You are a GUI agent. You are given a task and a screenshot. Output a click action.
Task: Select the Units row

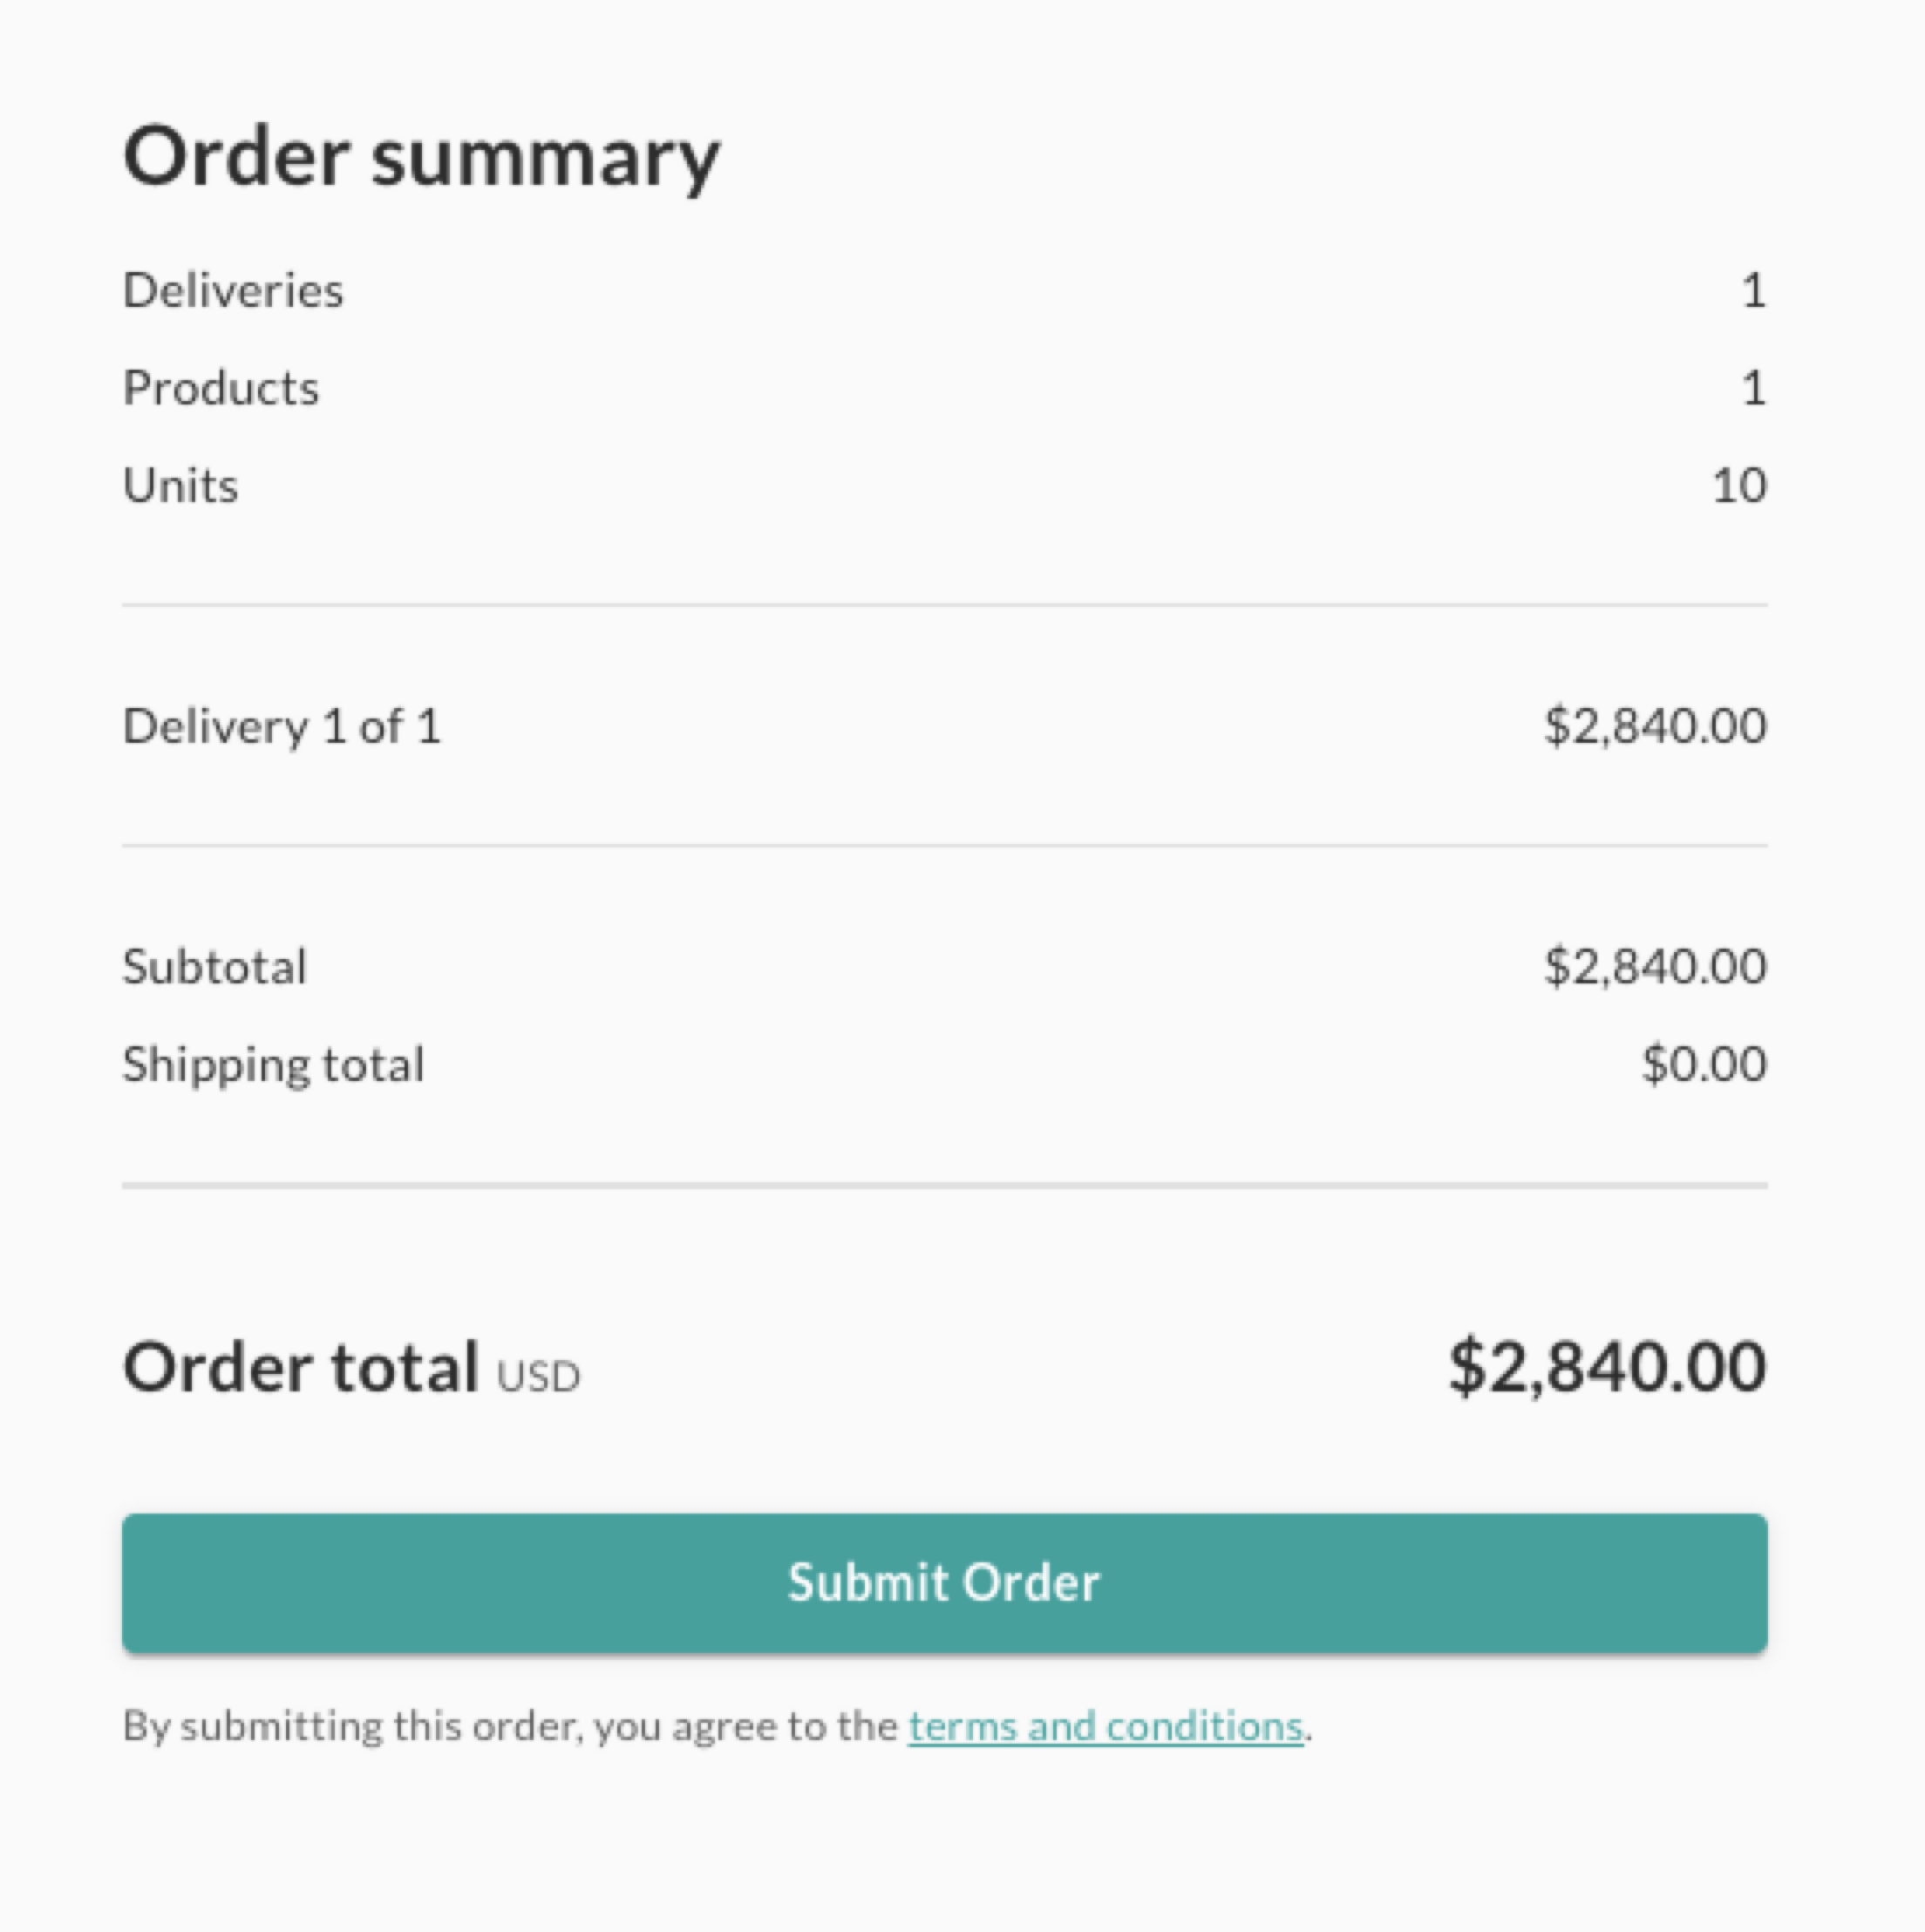[x=180, y=487]
